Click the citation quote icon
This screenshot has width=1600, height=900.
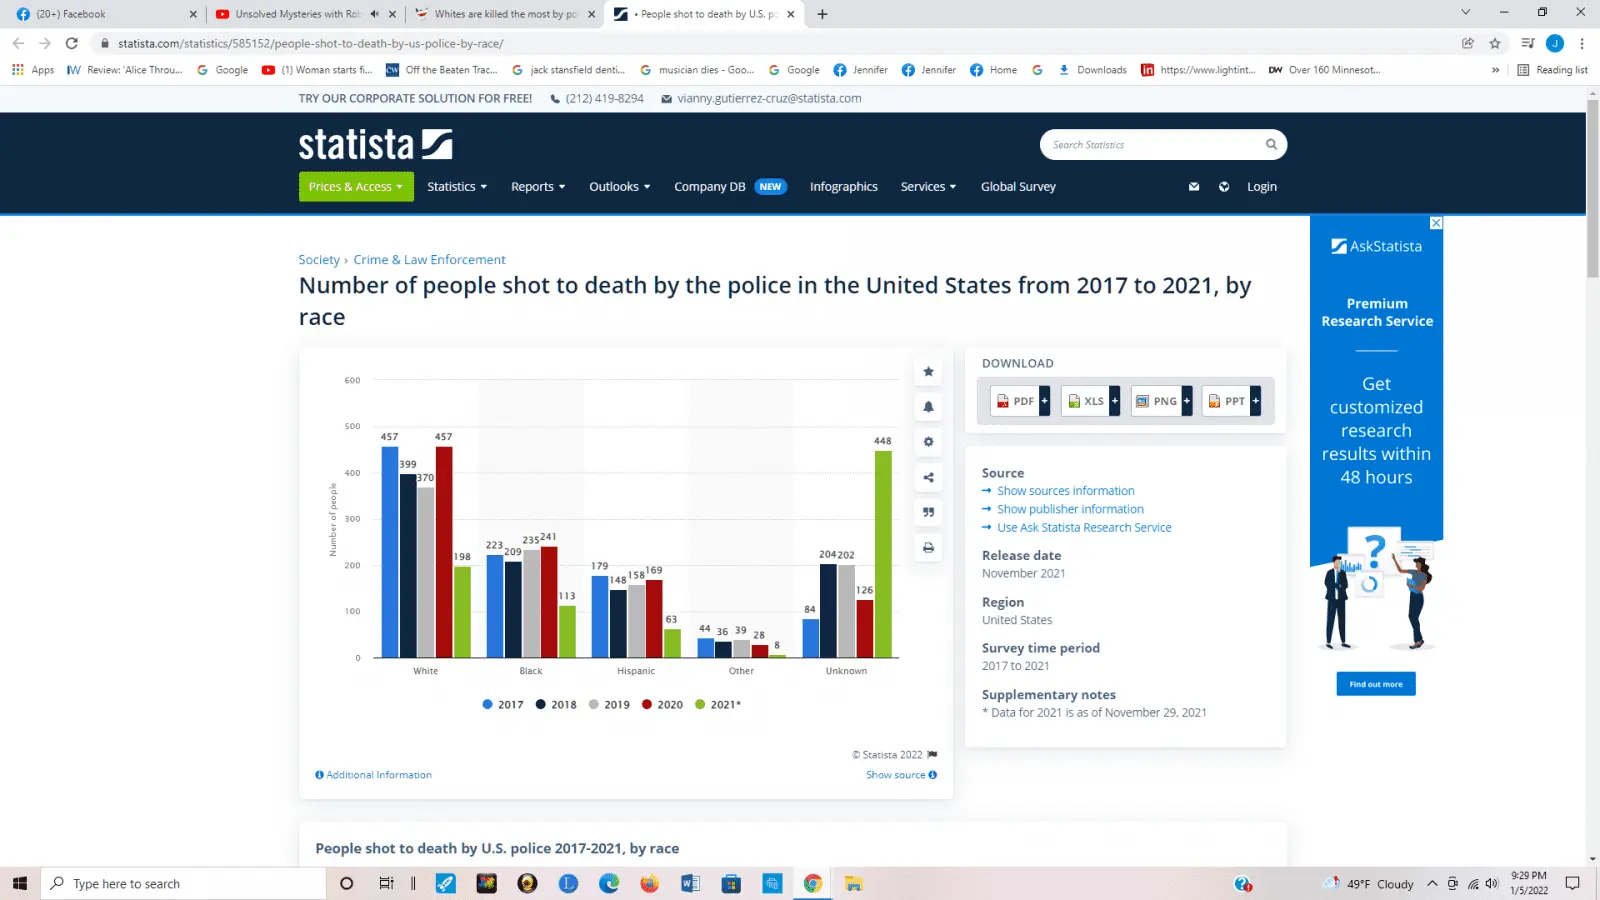coord(928,512)
